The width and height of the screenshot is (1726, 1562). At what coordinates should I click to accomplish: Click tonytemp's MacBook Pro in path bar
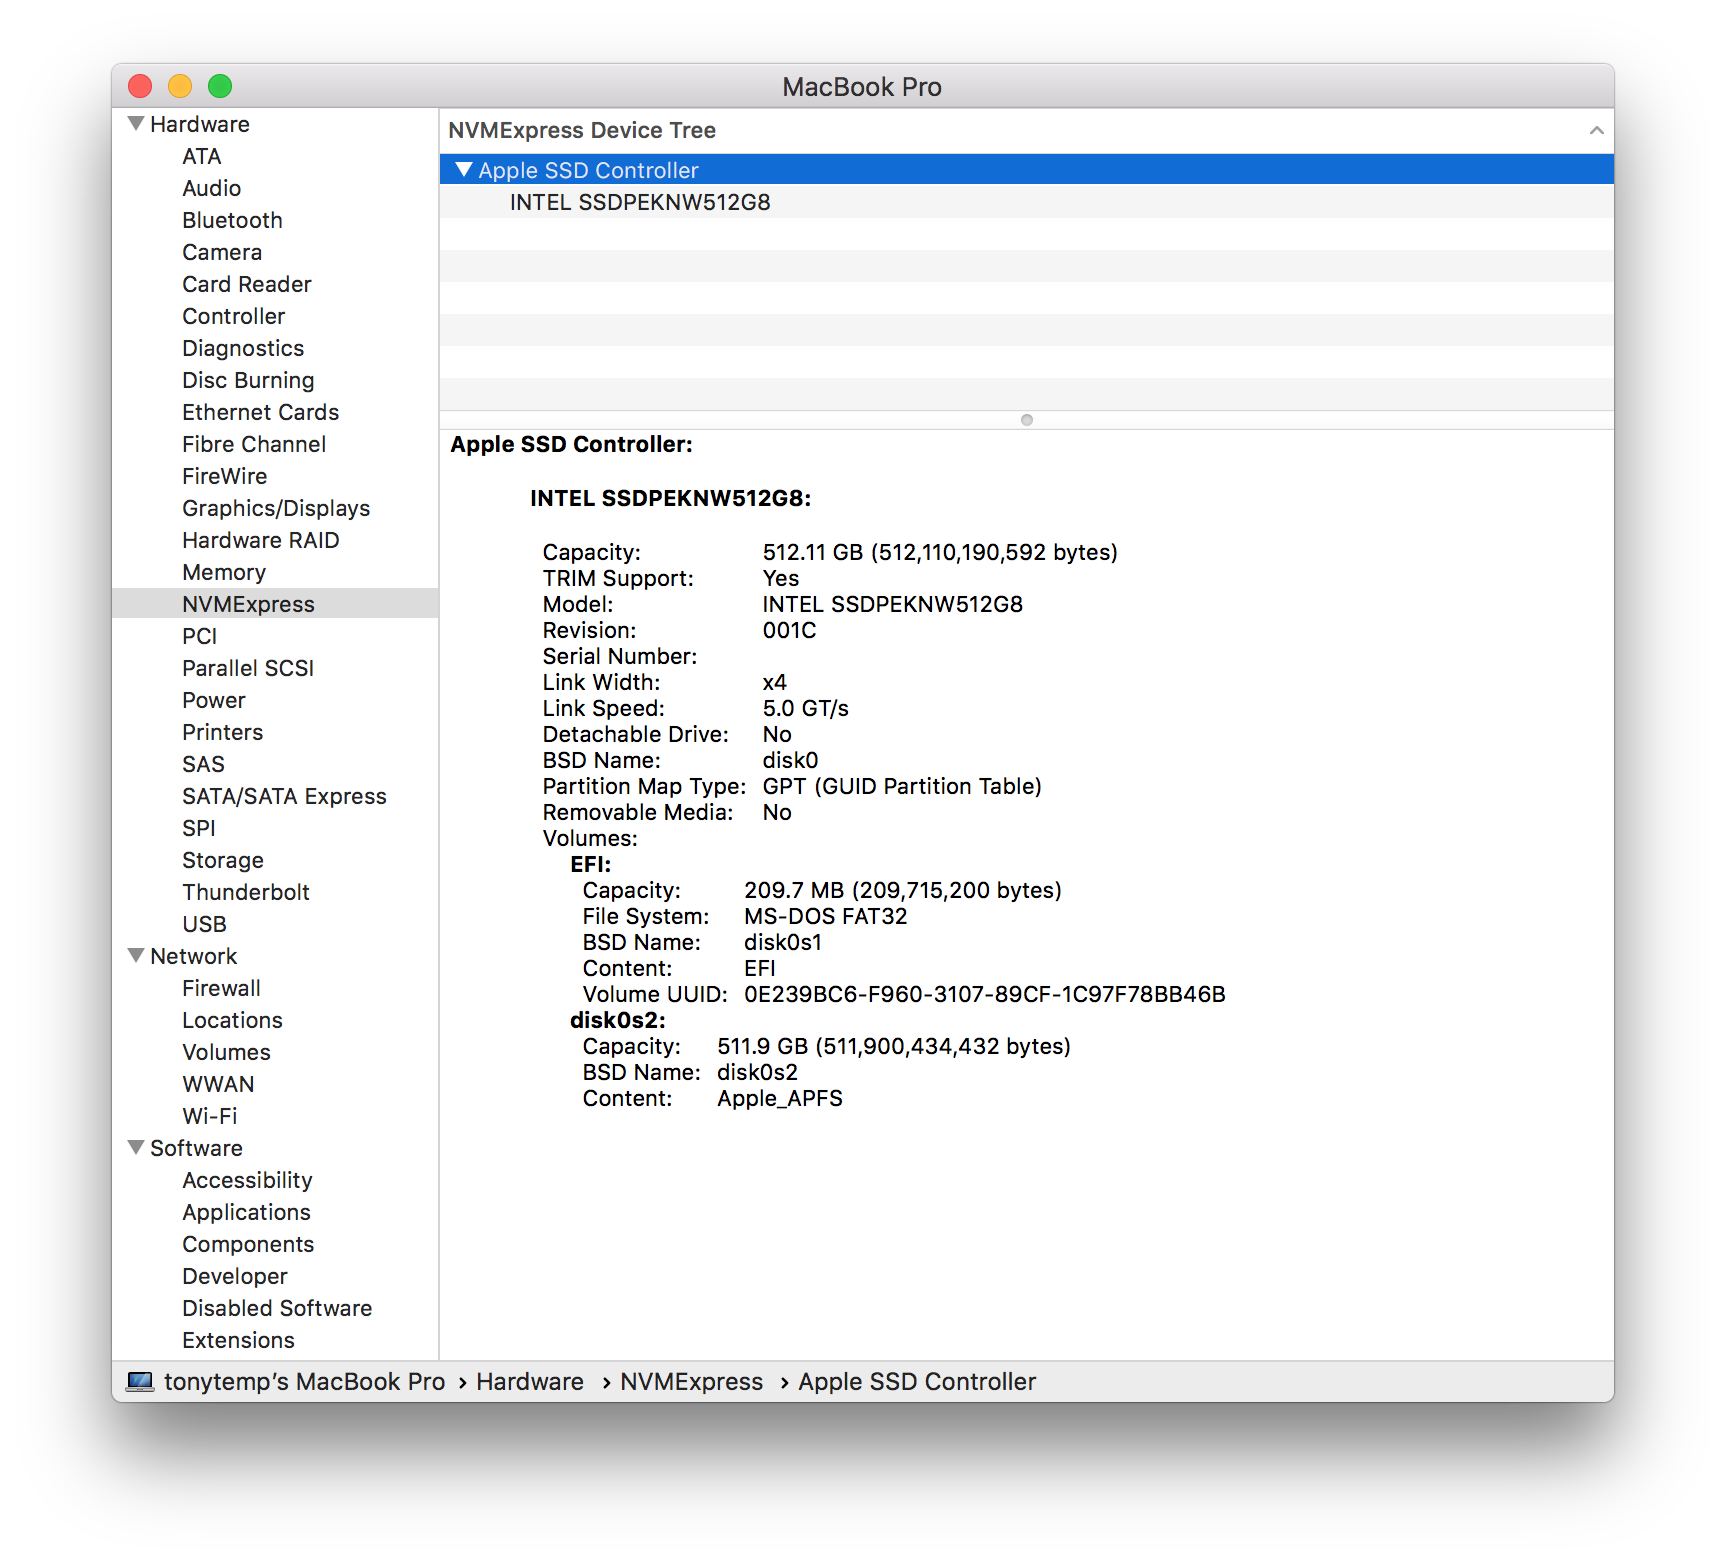[304, 1382]
